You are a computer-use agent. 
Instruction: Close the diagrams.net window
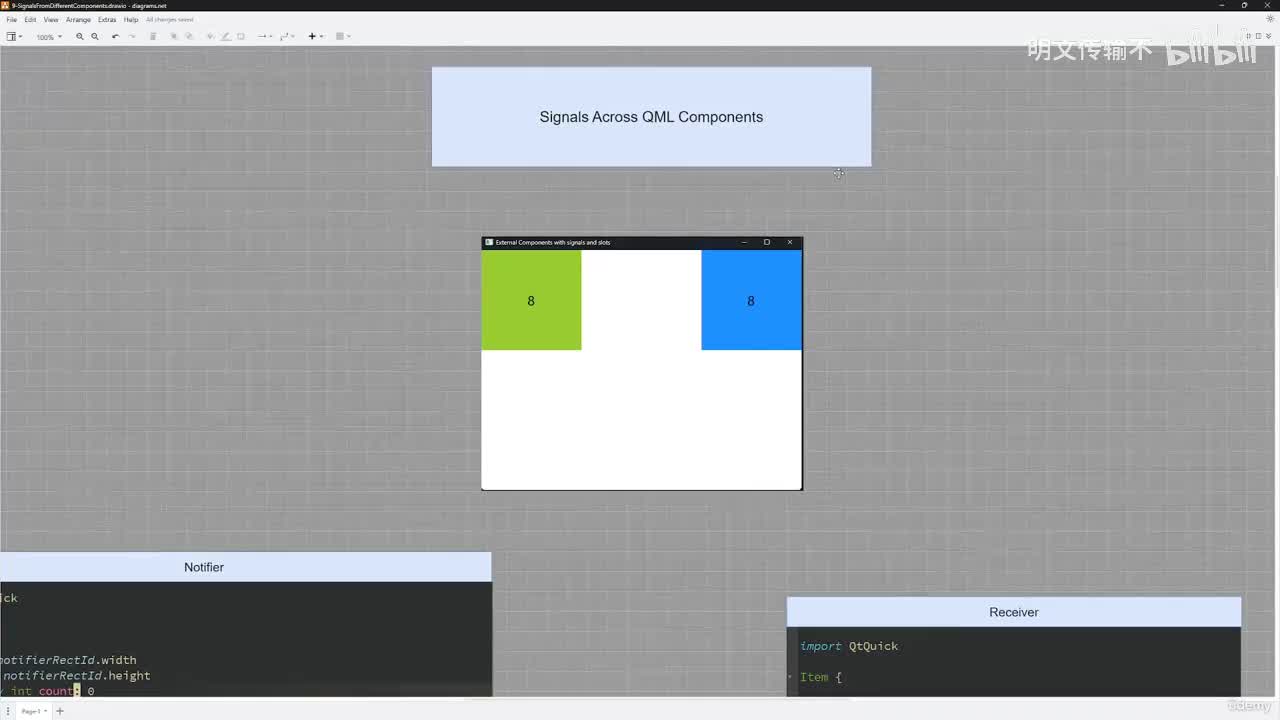pos(1267,5)
